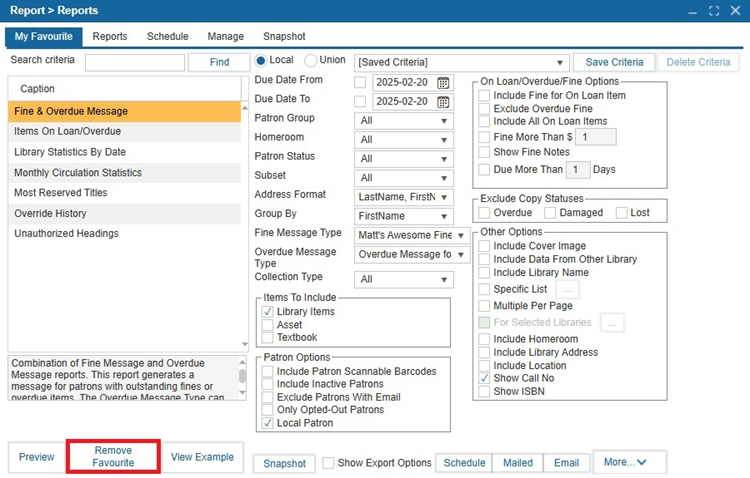Click the Search criteria input field
The width and height of the screenshot is (750, 478).
(x=135, y=63)
